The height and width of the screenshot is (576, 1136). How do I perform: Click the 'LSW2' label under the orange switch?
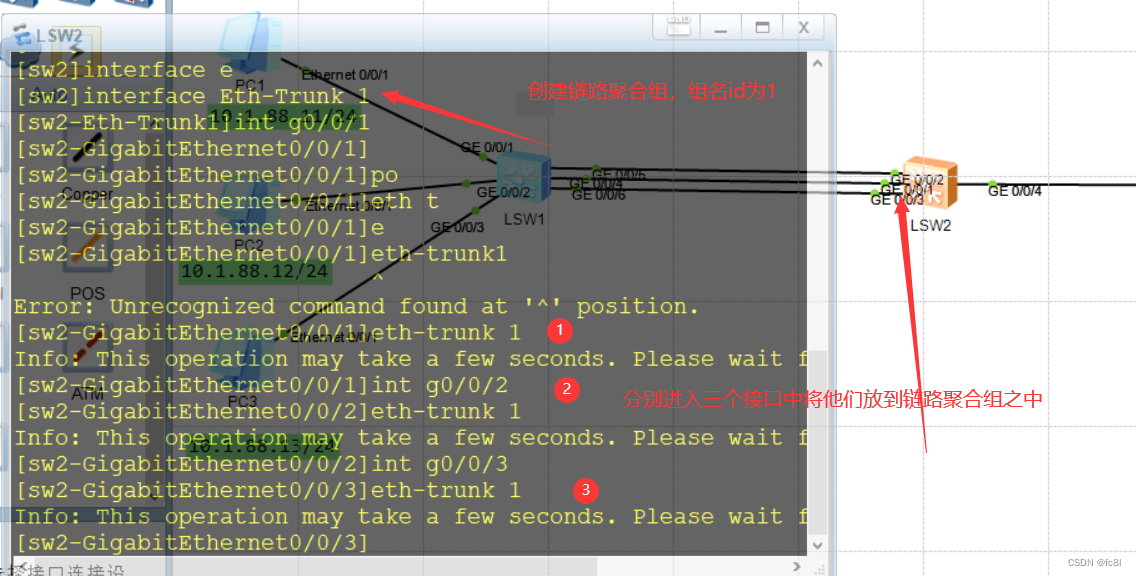pyautogui.click(x=930, y=225)
